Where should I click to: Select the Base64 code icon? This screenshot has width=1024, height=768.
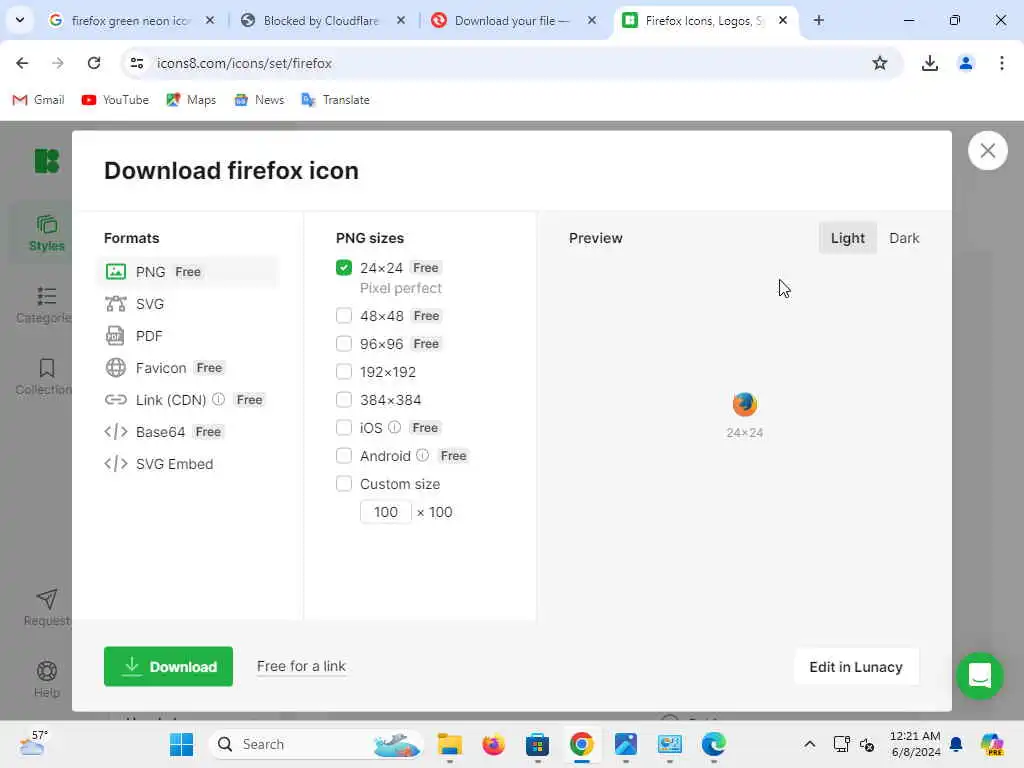pos(116,432)
